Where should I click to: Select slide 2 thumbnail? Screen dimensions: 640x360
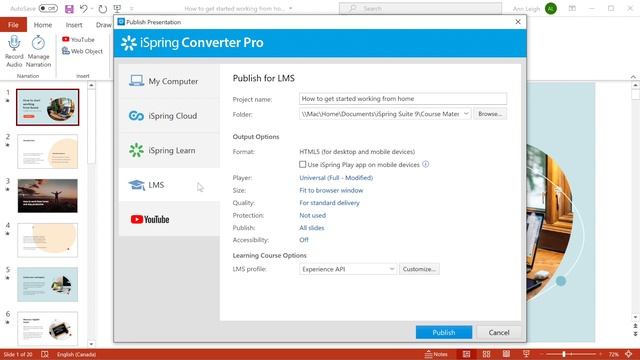coord(48,151)
